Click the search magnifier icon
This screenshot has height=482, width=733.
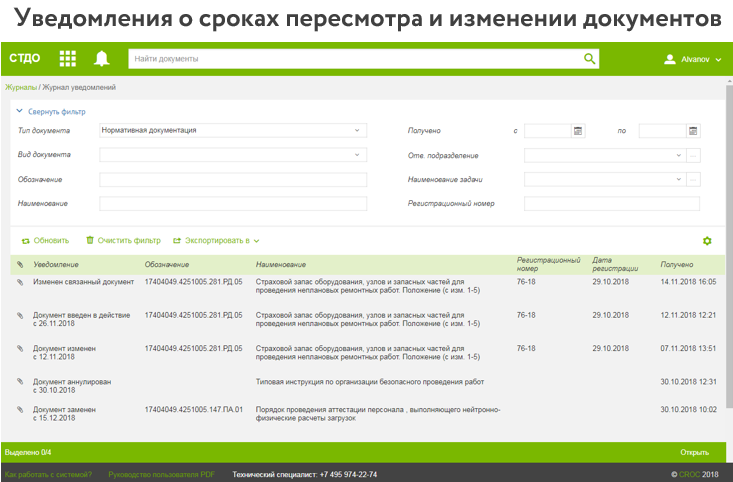[x=589, y=59]
